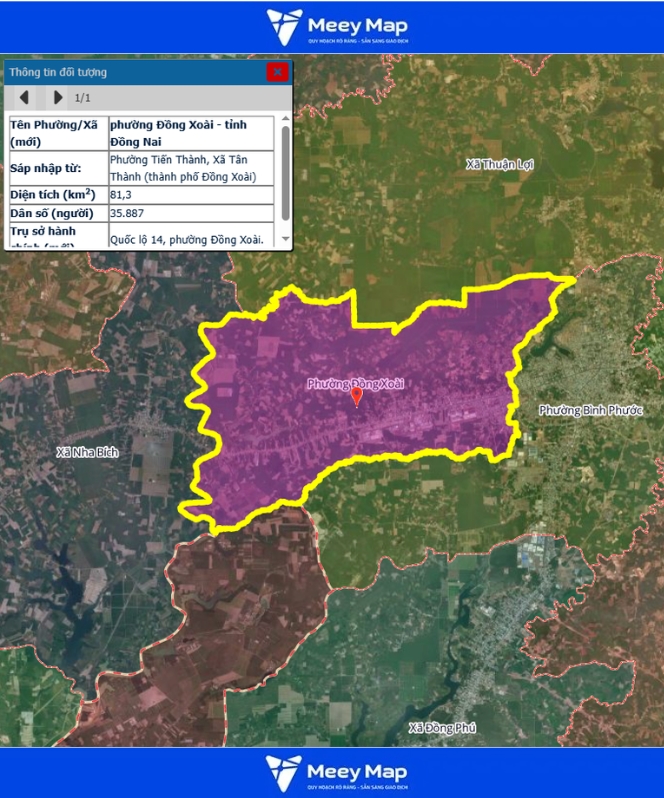Click the 1/1 page indicator
This screenshot has height=798, width=664.
coord(83,98)
